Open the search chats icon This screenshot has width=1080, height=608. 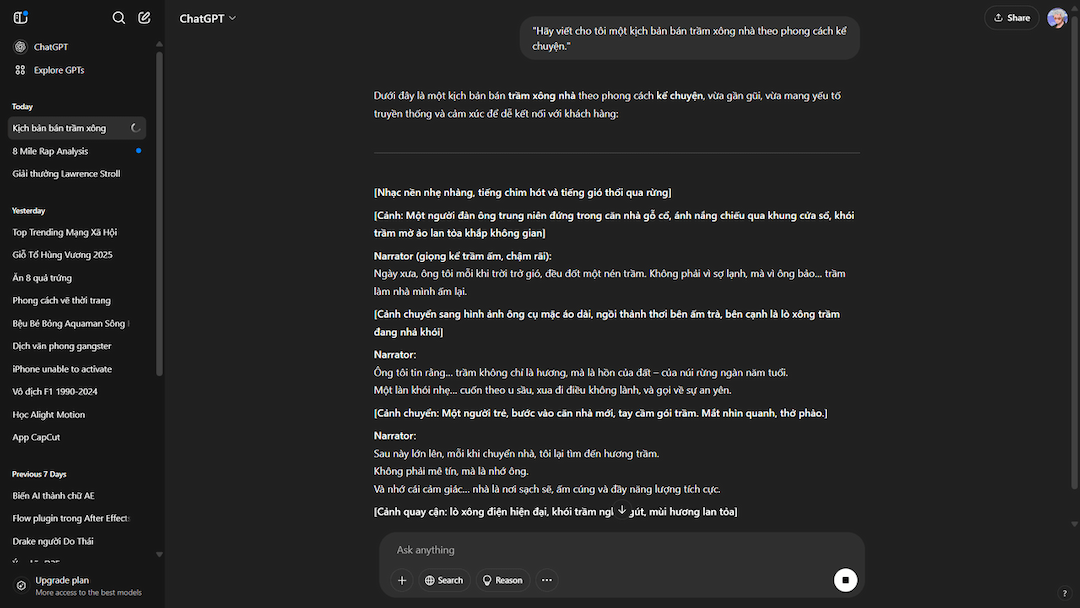[x=118, y=18]
